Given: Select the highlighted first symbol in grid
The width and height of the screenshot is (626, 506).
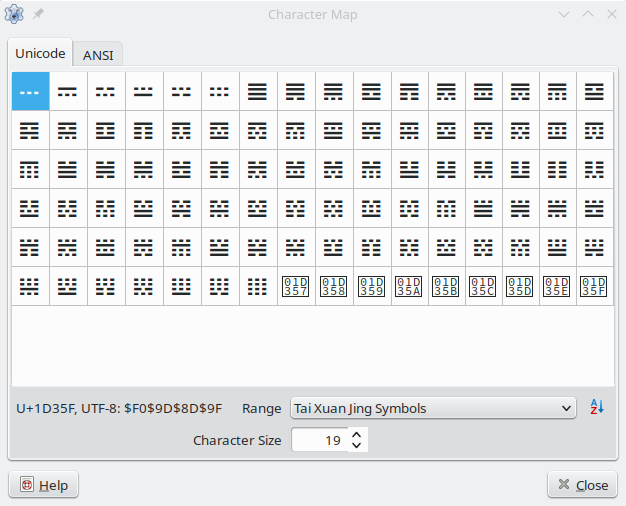Looking at the screenshot, I should pos(31,91).
